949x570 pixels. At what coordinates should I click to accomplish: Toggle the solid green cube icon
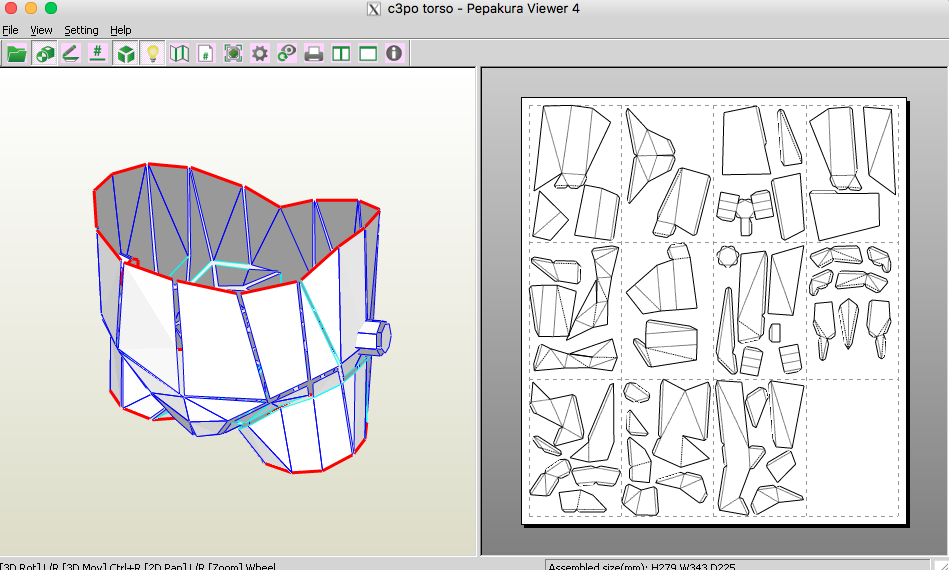[125, 54]
